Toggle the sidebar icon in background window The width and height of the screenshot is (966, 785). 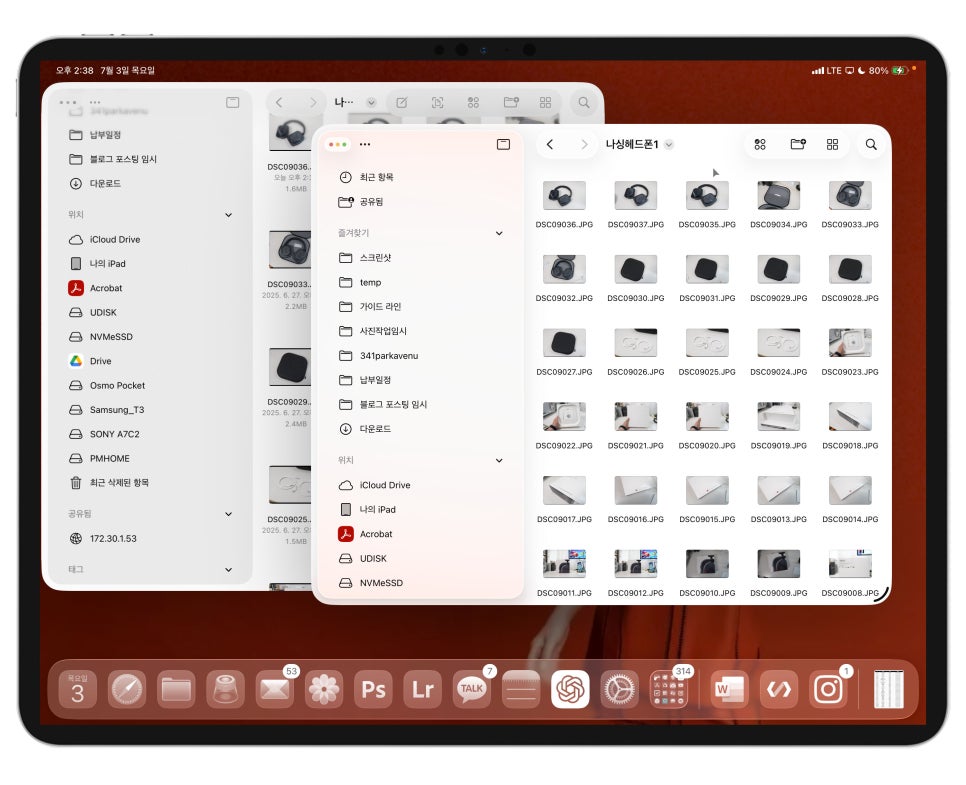point(232,102)
